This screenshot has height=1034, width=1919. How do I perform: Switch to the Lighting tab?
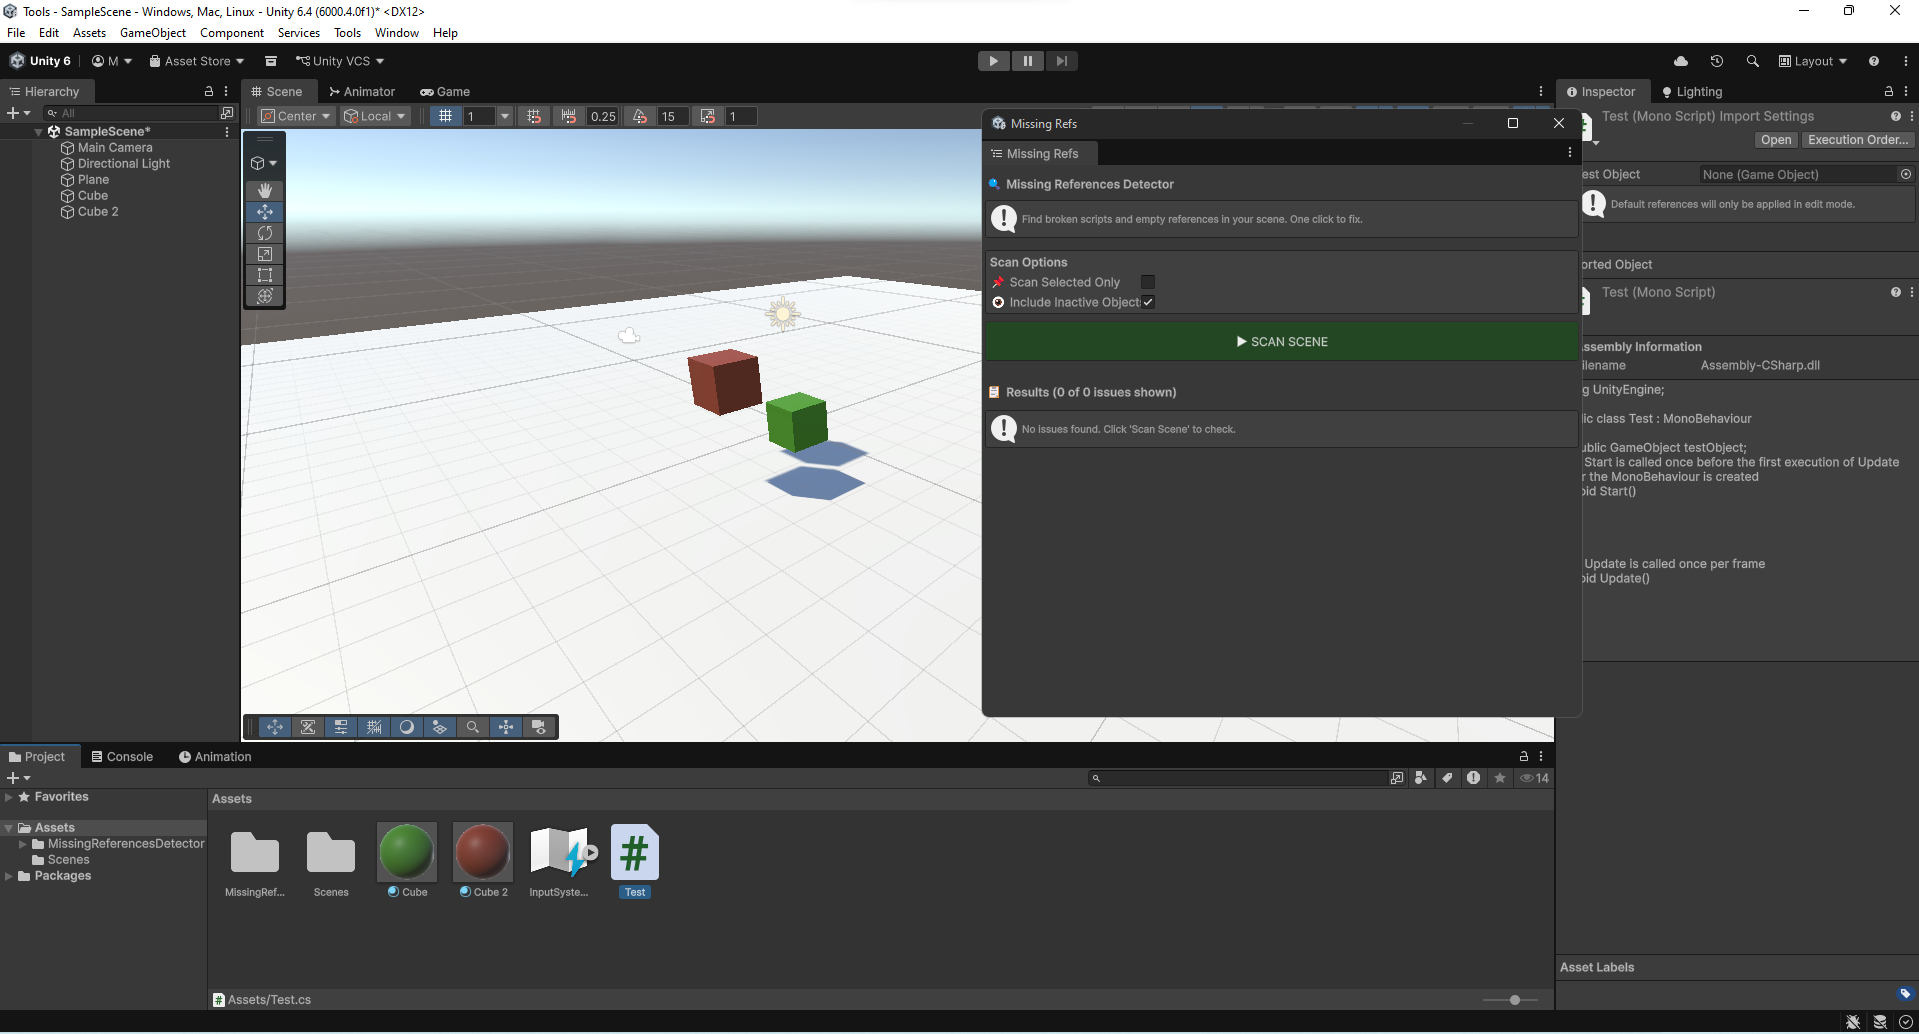pos(1692,91)
